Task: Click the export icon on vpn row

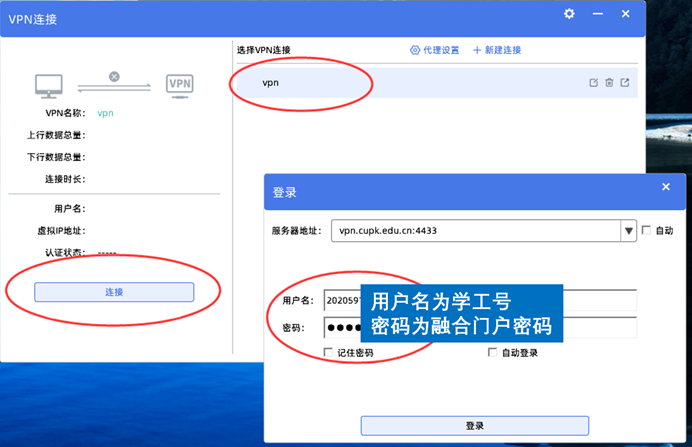Action: pos(625,83)
